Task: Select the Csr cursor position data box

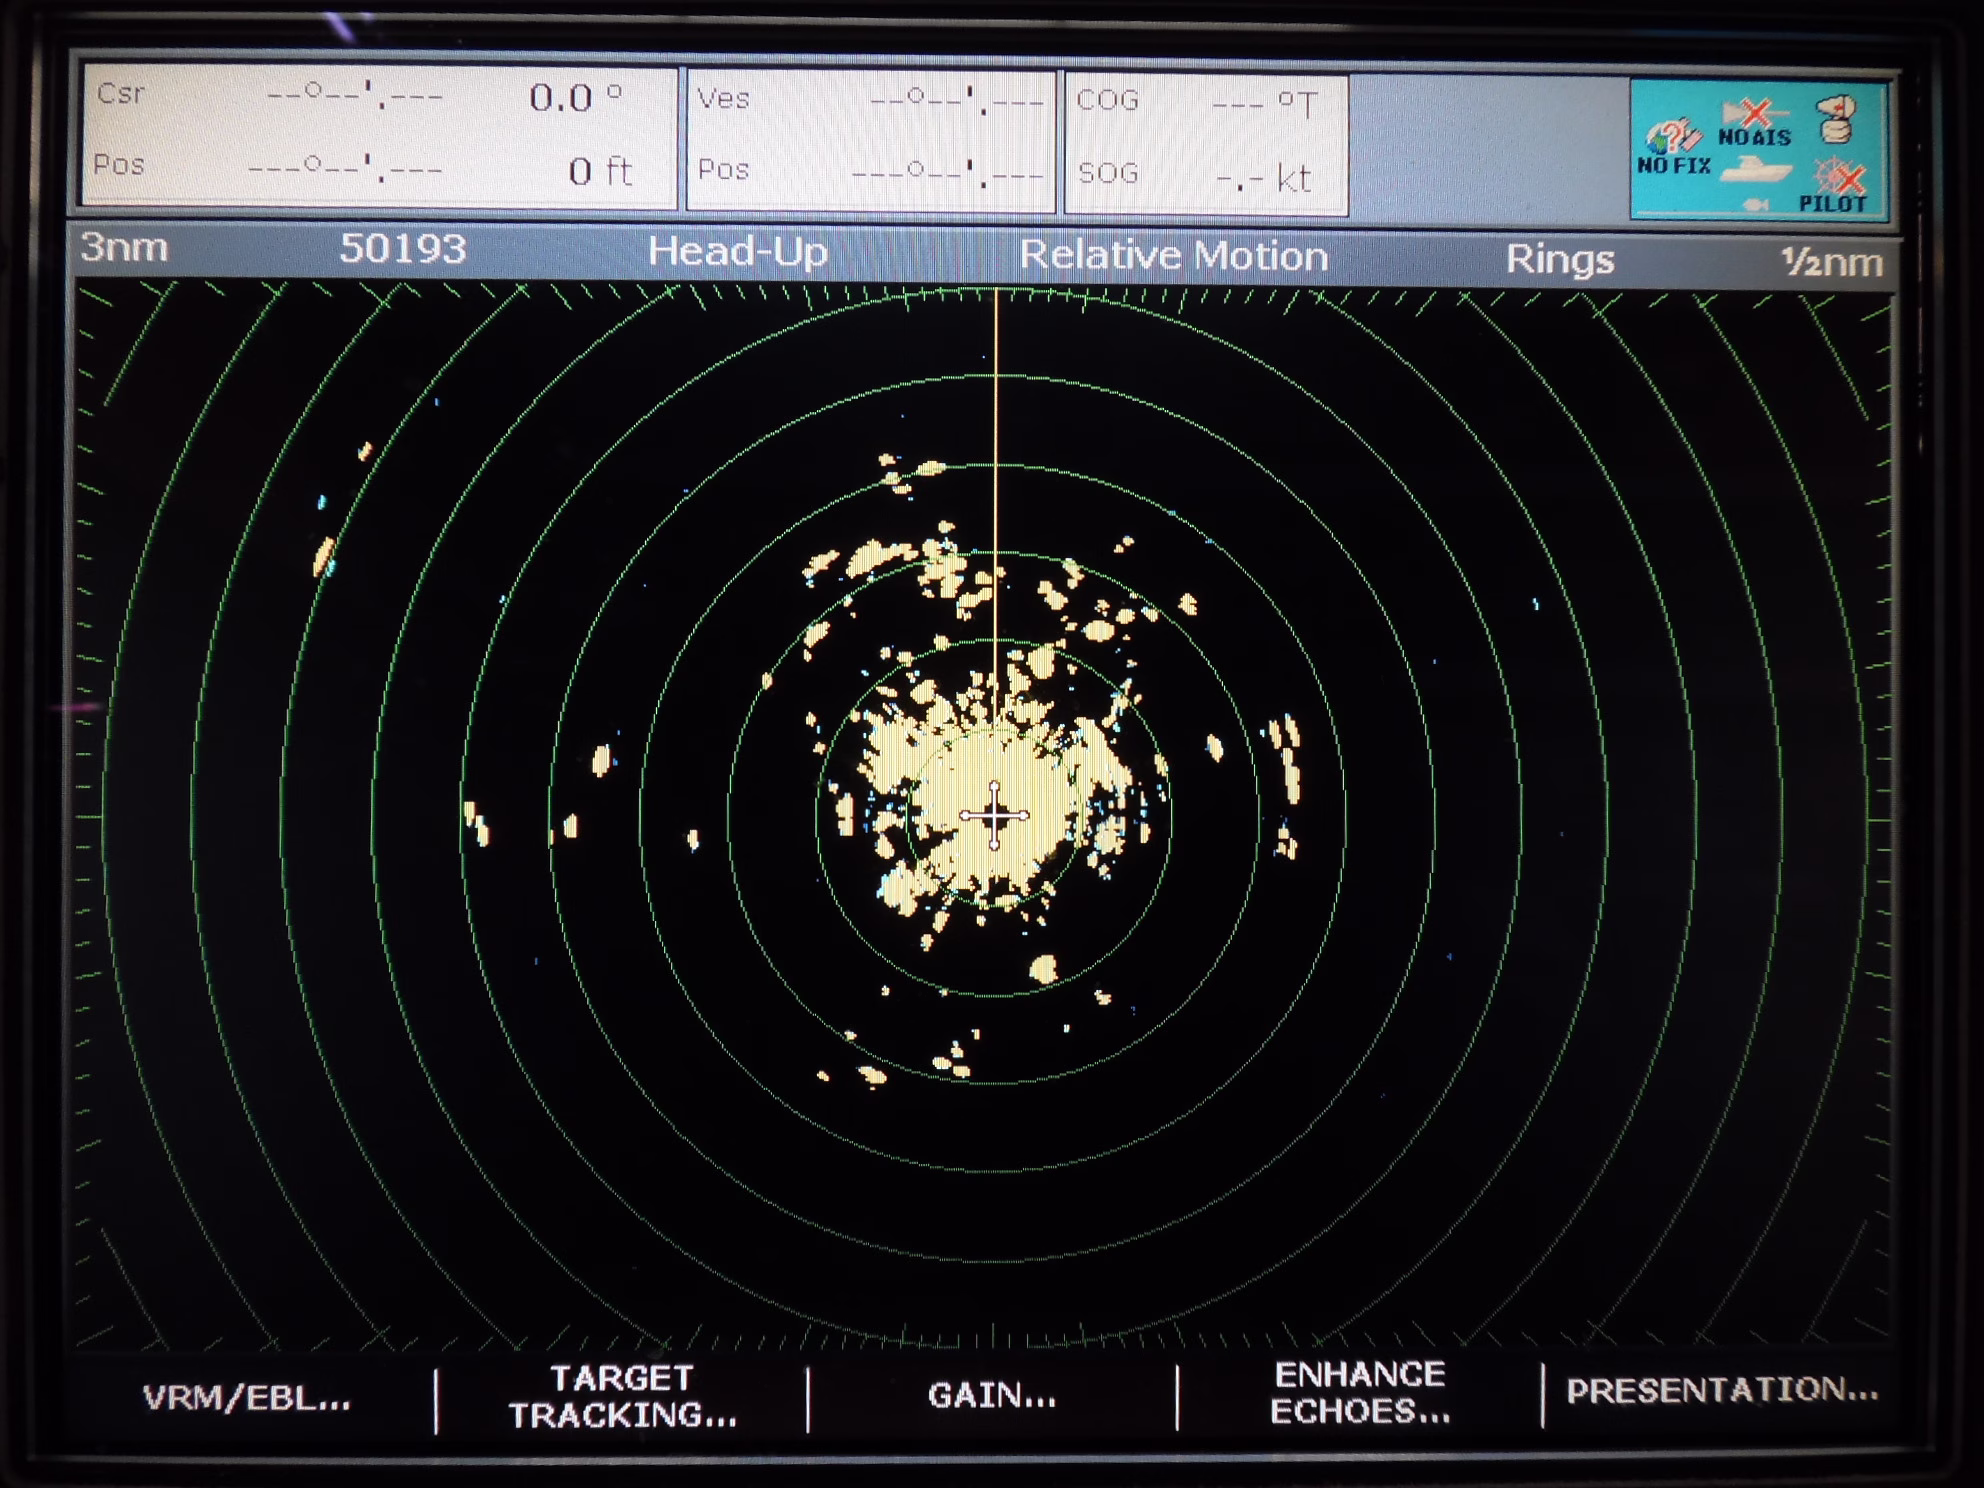Action: tap(379, 135)
